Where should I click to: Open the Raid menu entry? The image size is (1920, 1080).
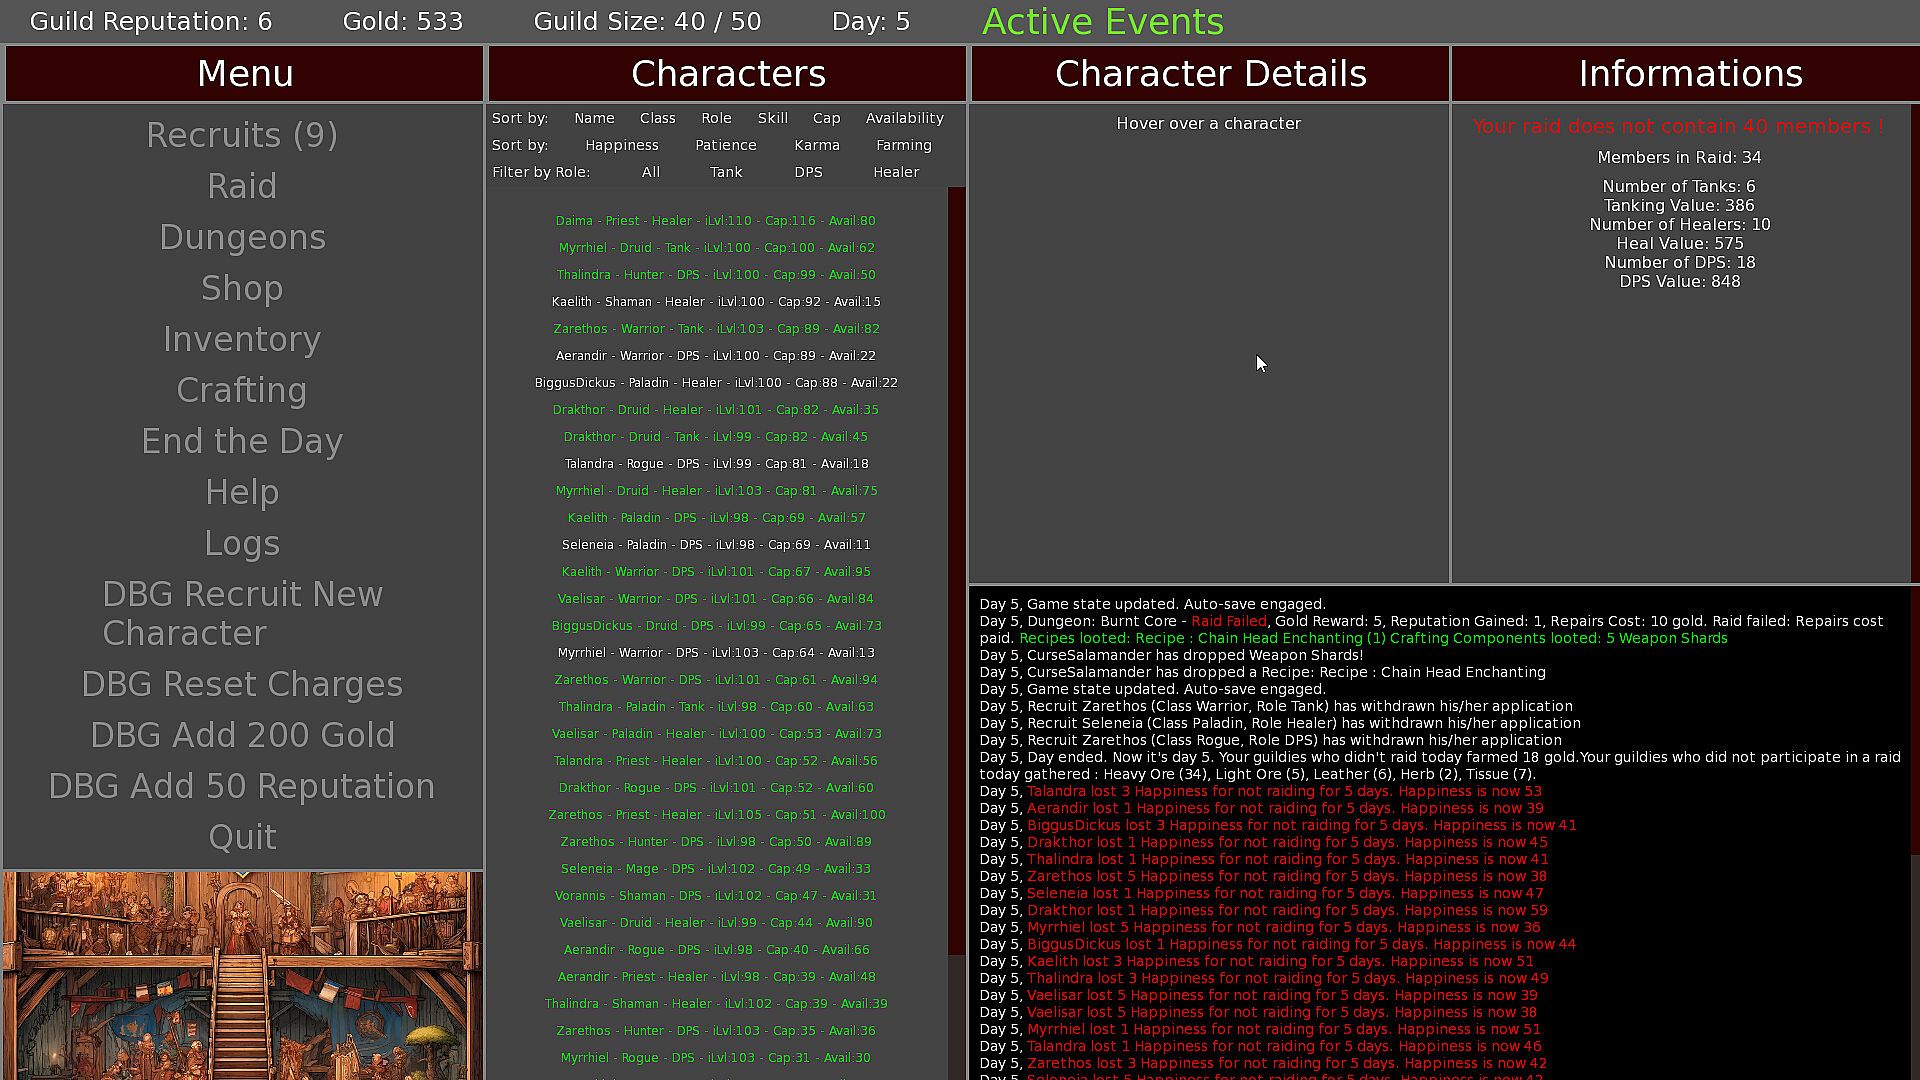[x=242, y=186]
